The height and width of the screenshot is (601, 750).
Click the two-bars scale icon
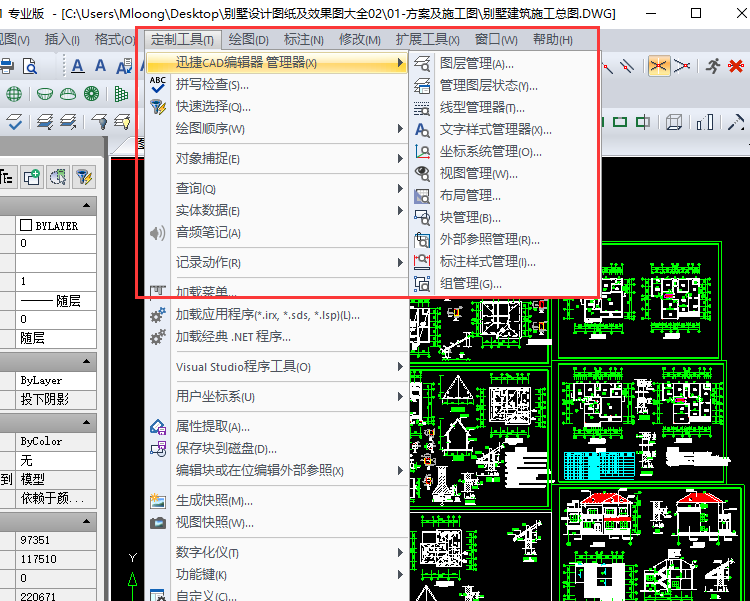705,122
